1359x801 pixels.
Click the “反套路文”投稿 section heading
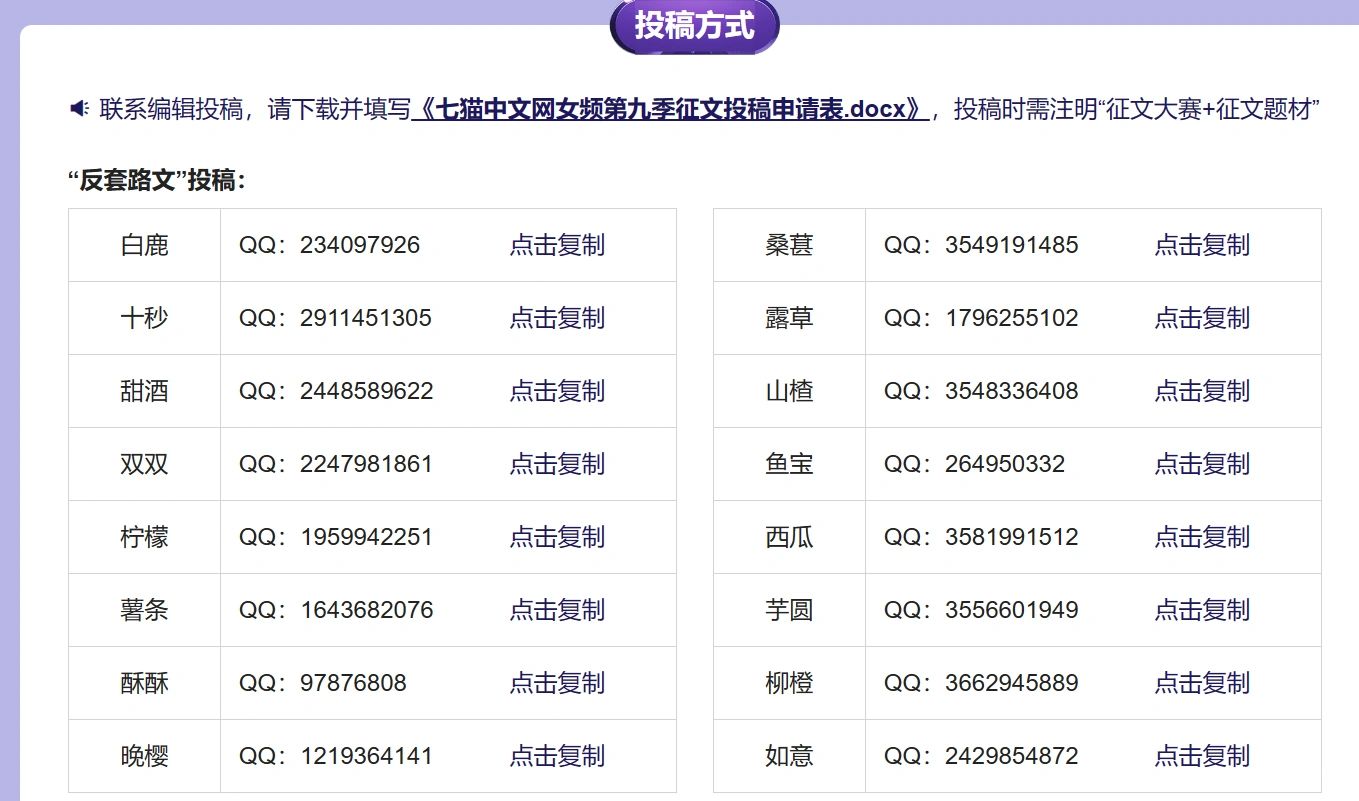pyautogui.click(x=157, y=181)
